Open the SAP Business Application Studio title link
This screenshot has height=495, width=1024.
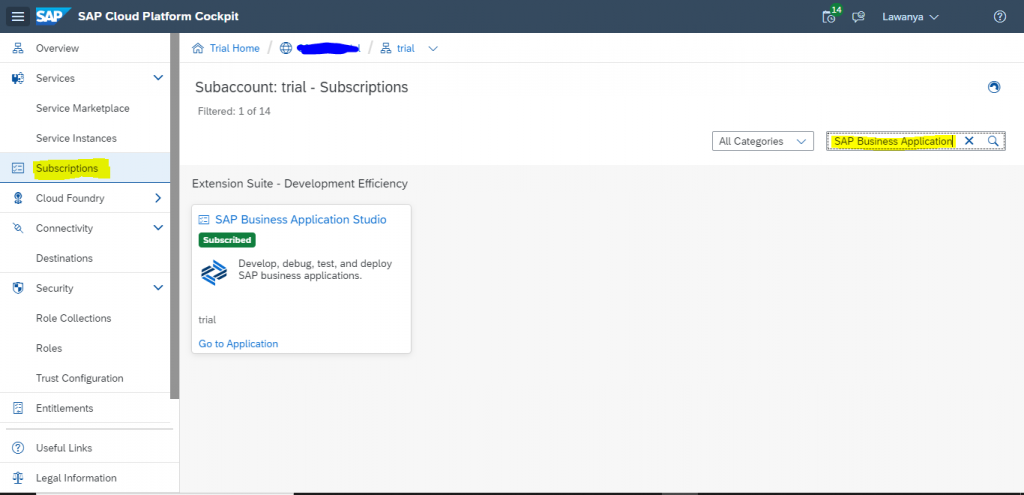[x=301, y=220]
